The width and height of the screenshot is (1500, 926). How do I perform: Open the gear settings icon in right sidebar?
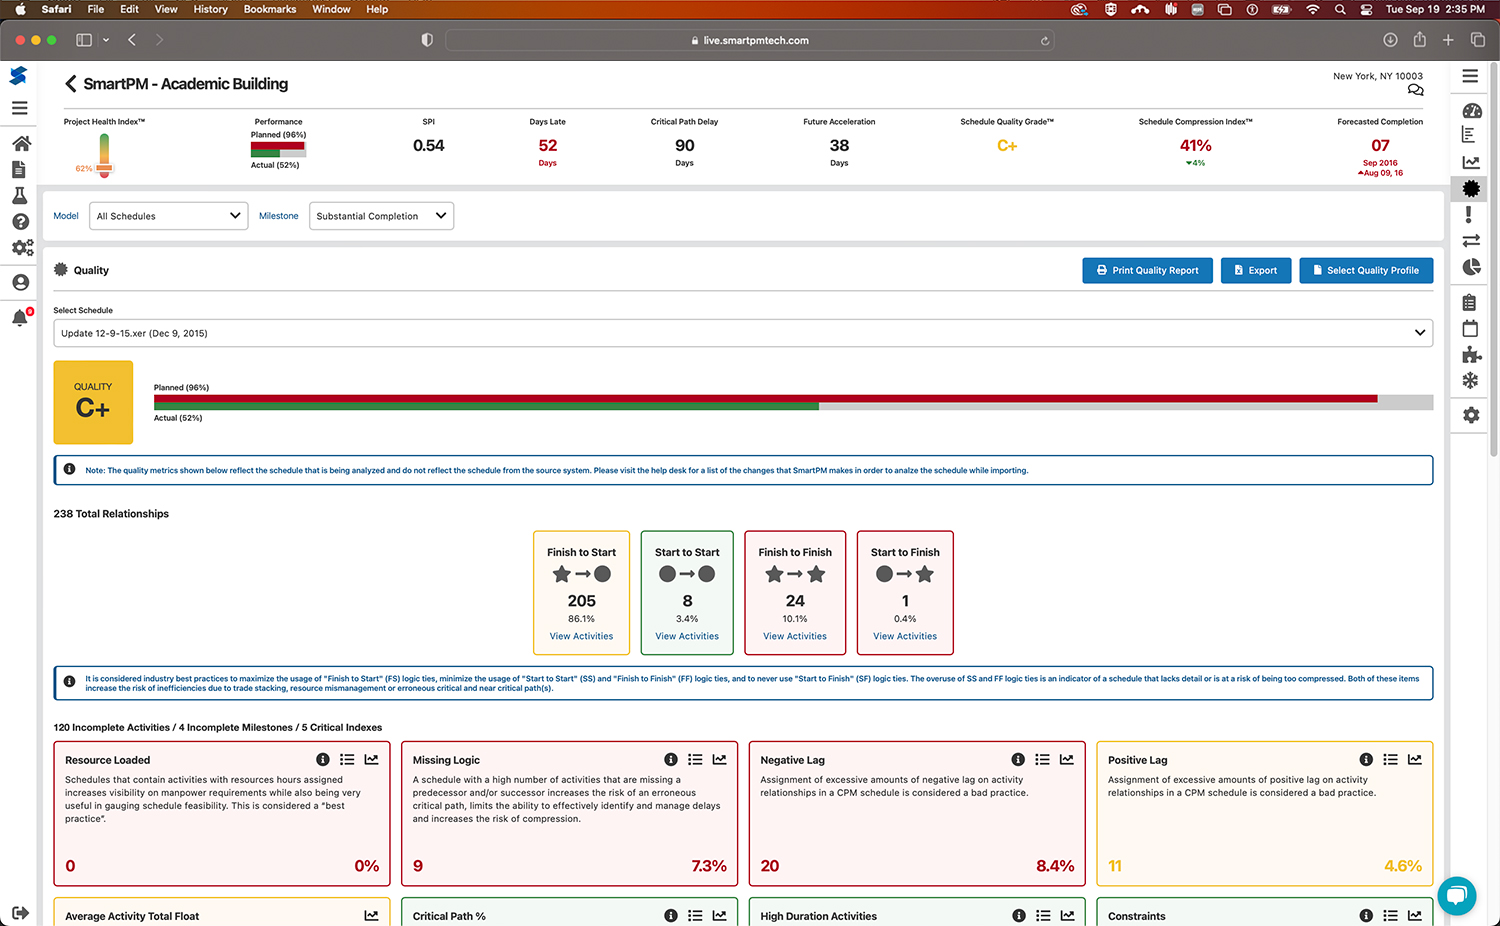(x=1471, y=415)
